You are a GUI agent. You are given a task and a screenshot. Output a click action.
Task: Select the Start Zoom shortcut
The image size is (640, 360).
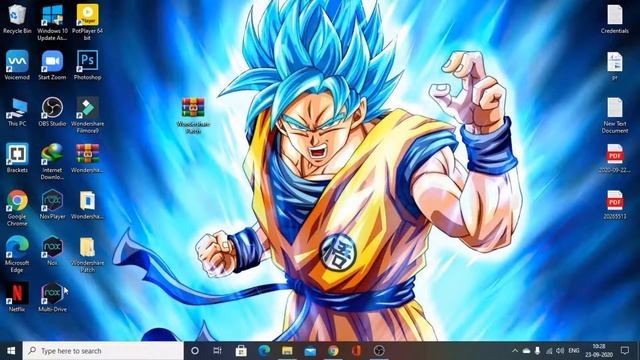tap(52, 65)
